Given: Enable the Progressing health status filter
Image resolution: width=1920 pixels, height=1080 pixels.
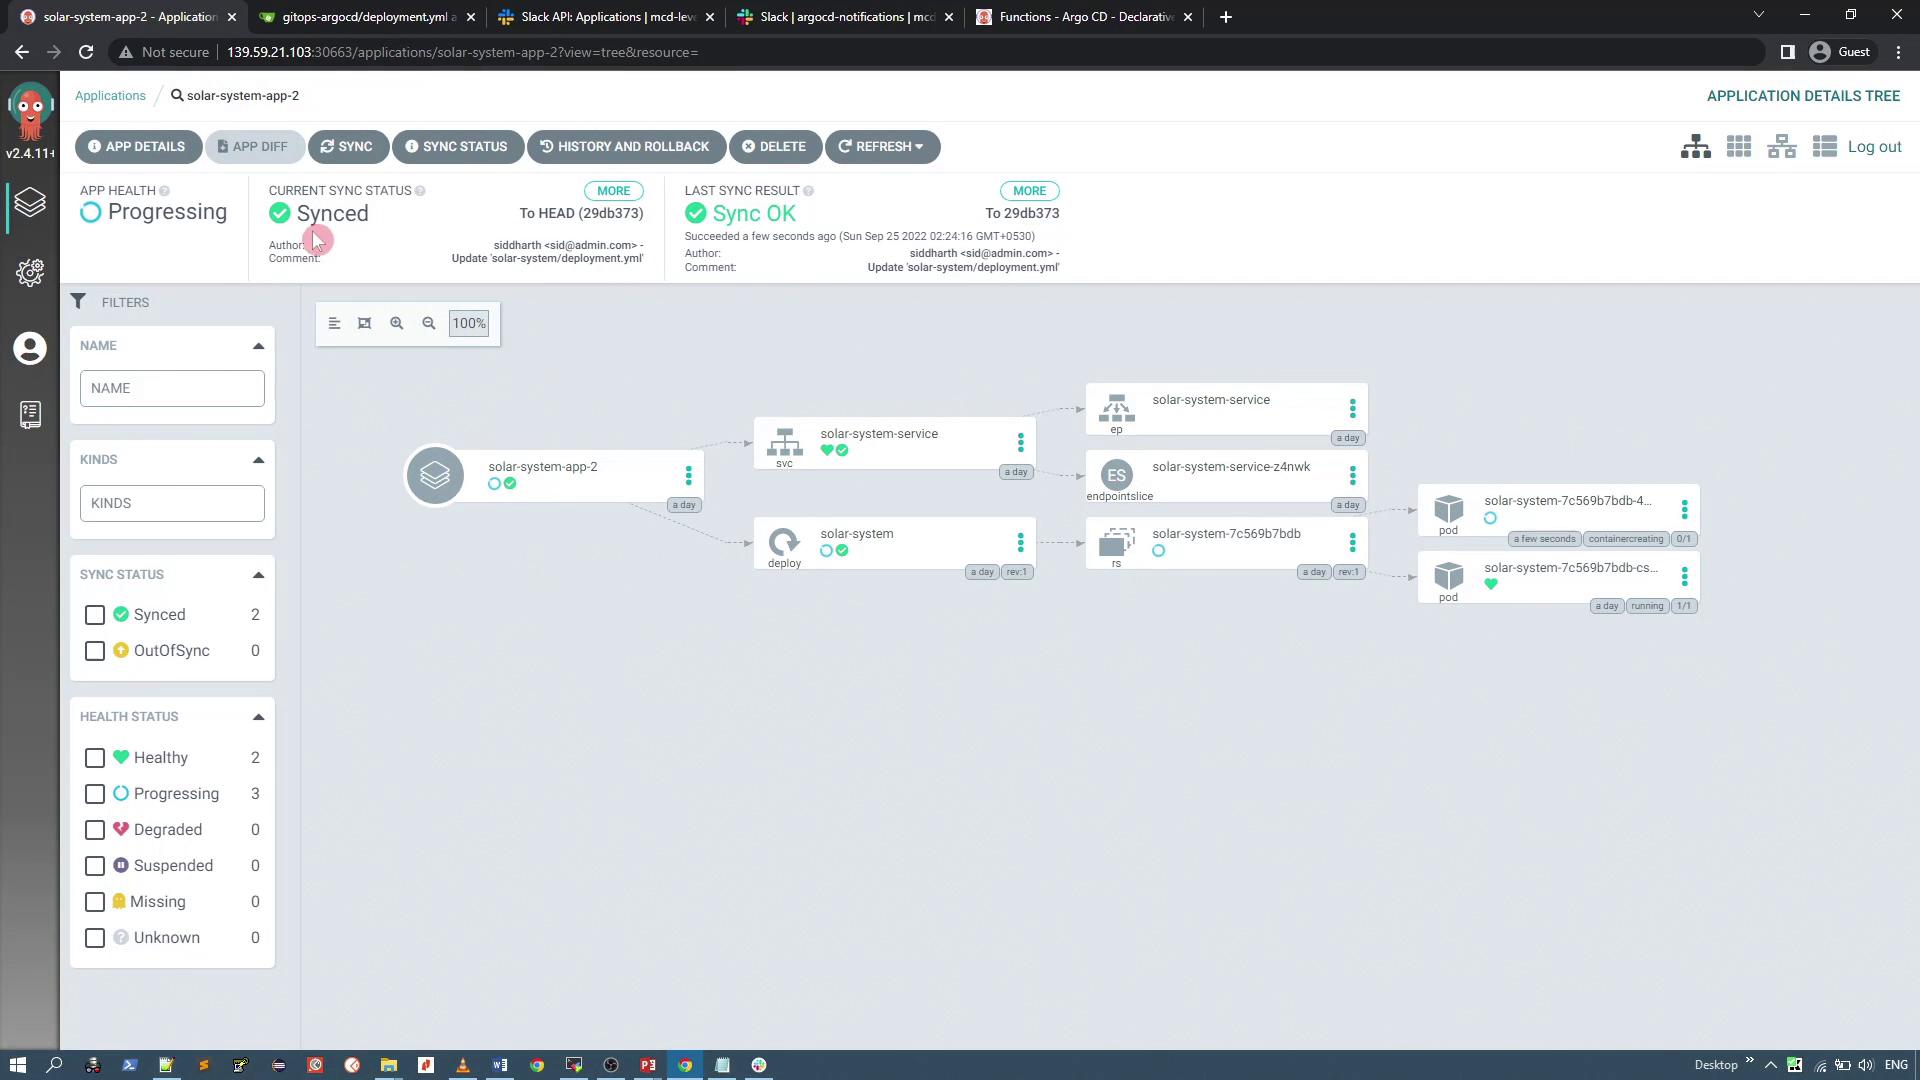Looking at the screenshot, I should pos(95,794).
